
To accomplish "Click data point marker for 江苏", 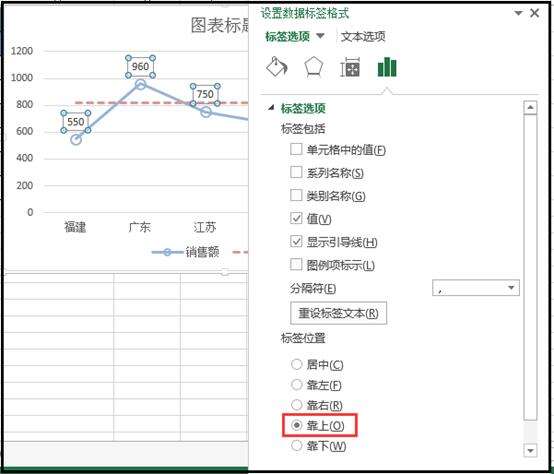I will 206,112.
